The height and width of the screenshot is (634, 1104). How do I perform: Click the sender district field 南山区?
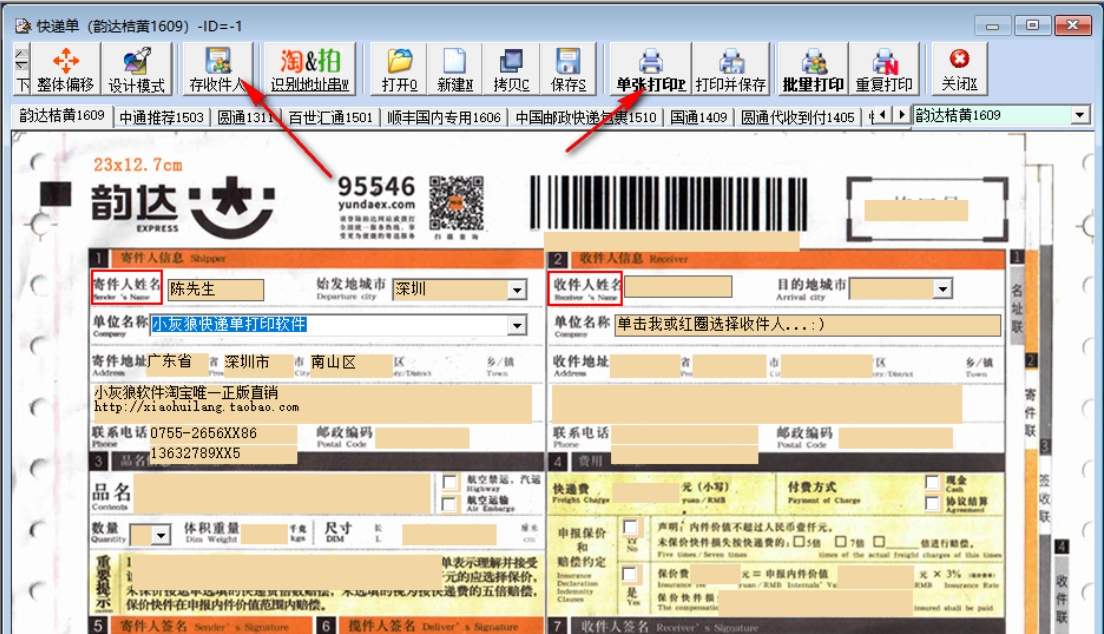click(x=351, y=363)
